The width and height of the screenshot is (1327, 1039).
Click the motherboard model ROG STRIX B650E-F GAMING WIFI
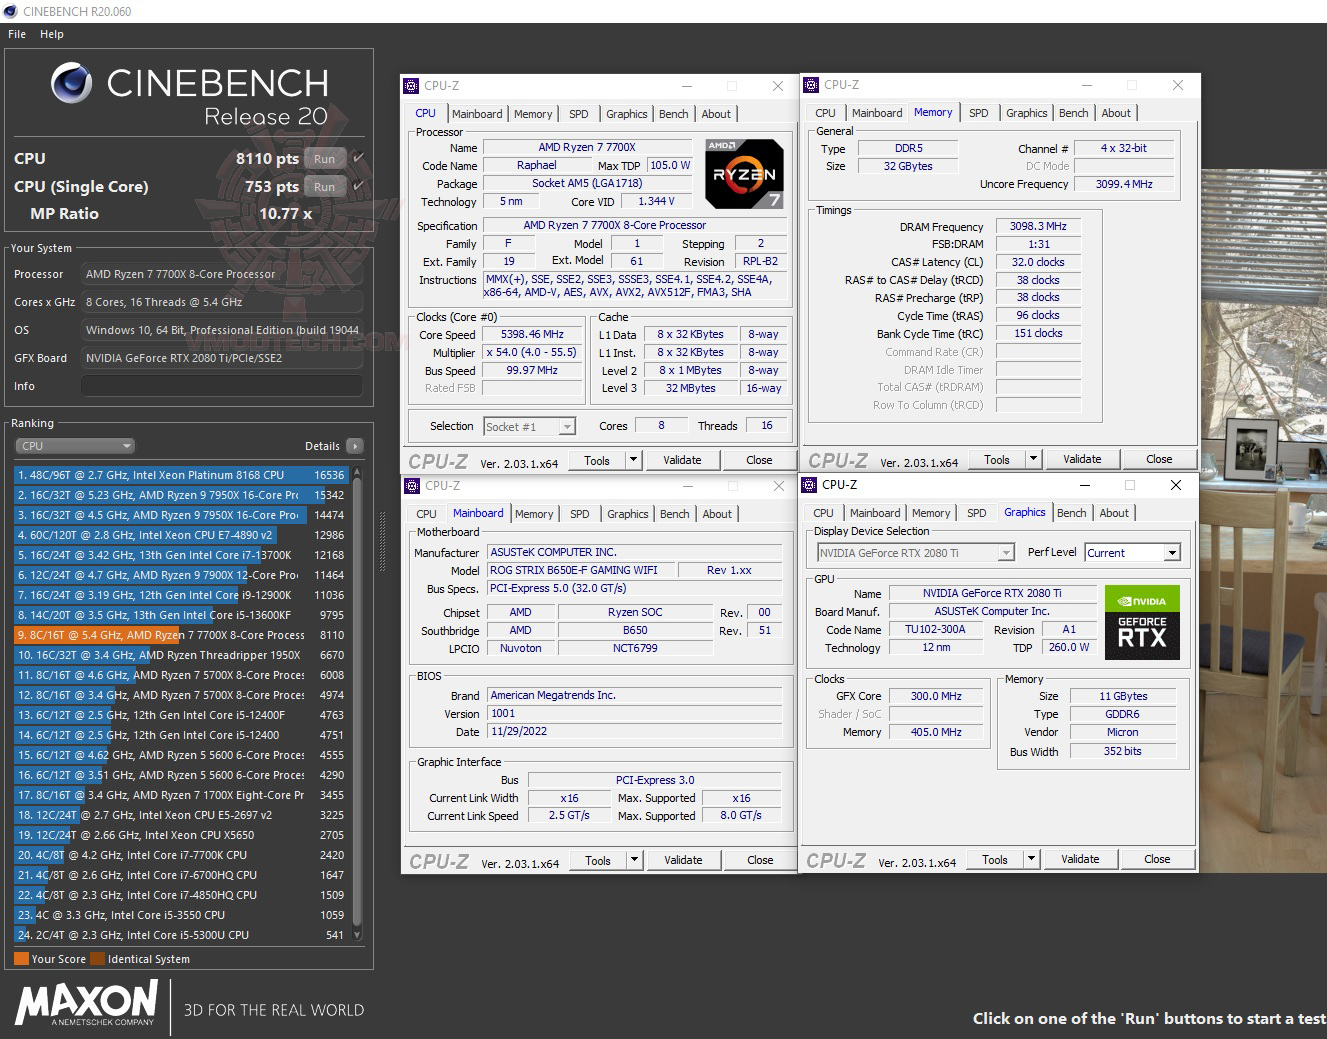click(x=580, y=571)
